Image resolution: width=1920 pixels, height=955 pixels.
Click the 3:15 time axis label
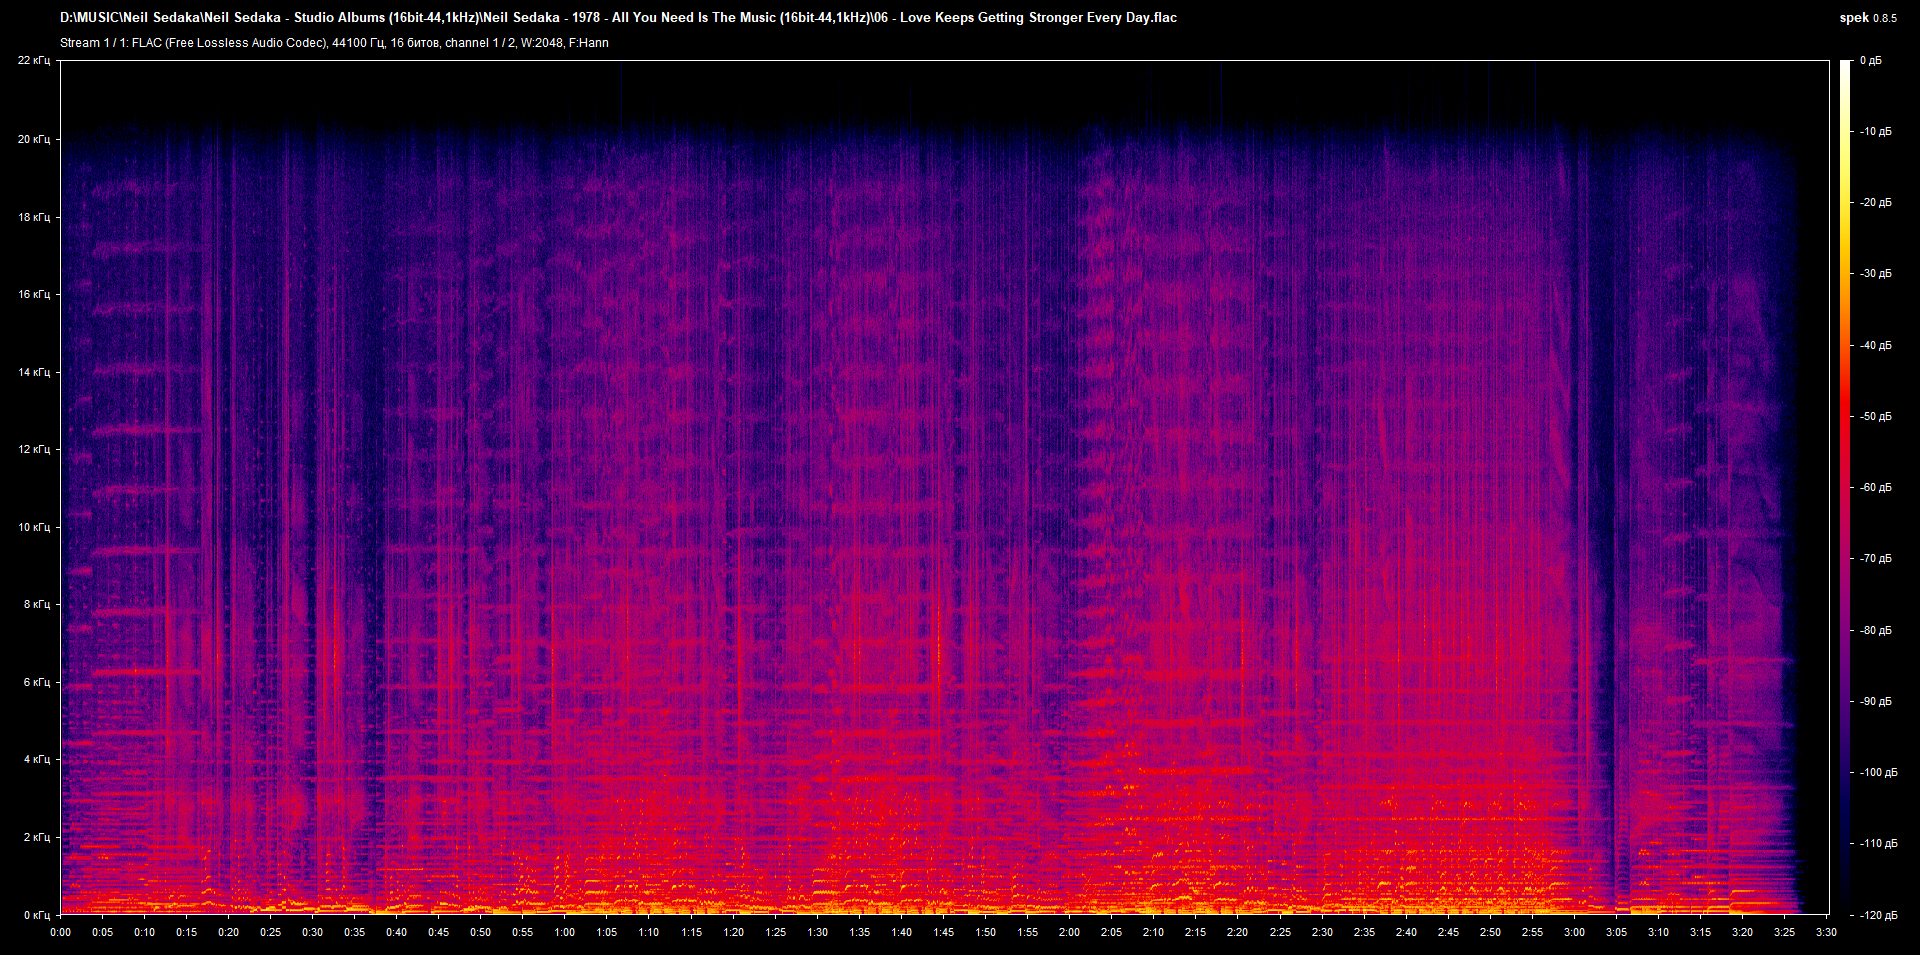(1701, 932)
